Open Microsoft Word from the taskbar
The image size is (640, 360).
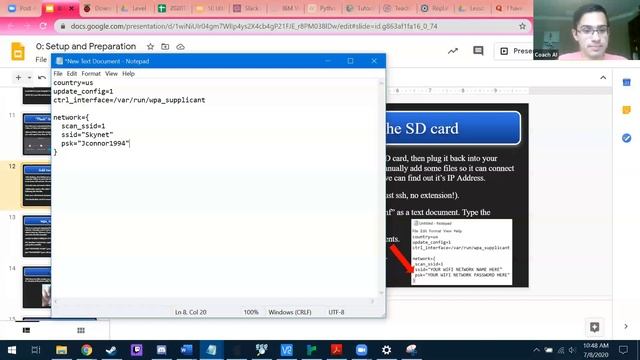[x=186, y=350]
